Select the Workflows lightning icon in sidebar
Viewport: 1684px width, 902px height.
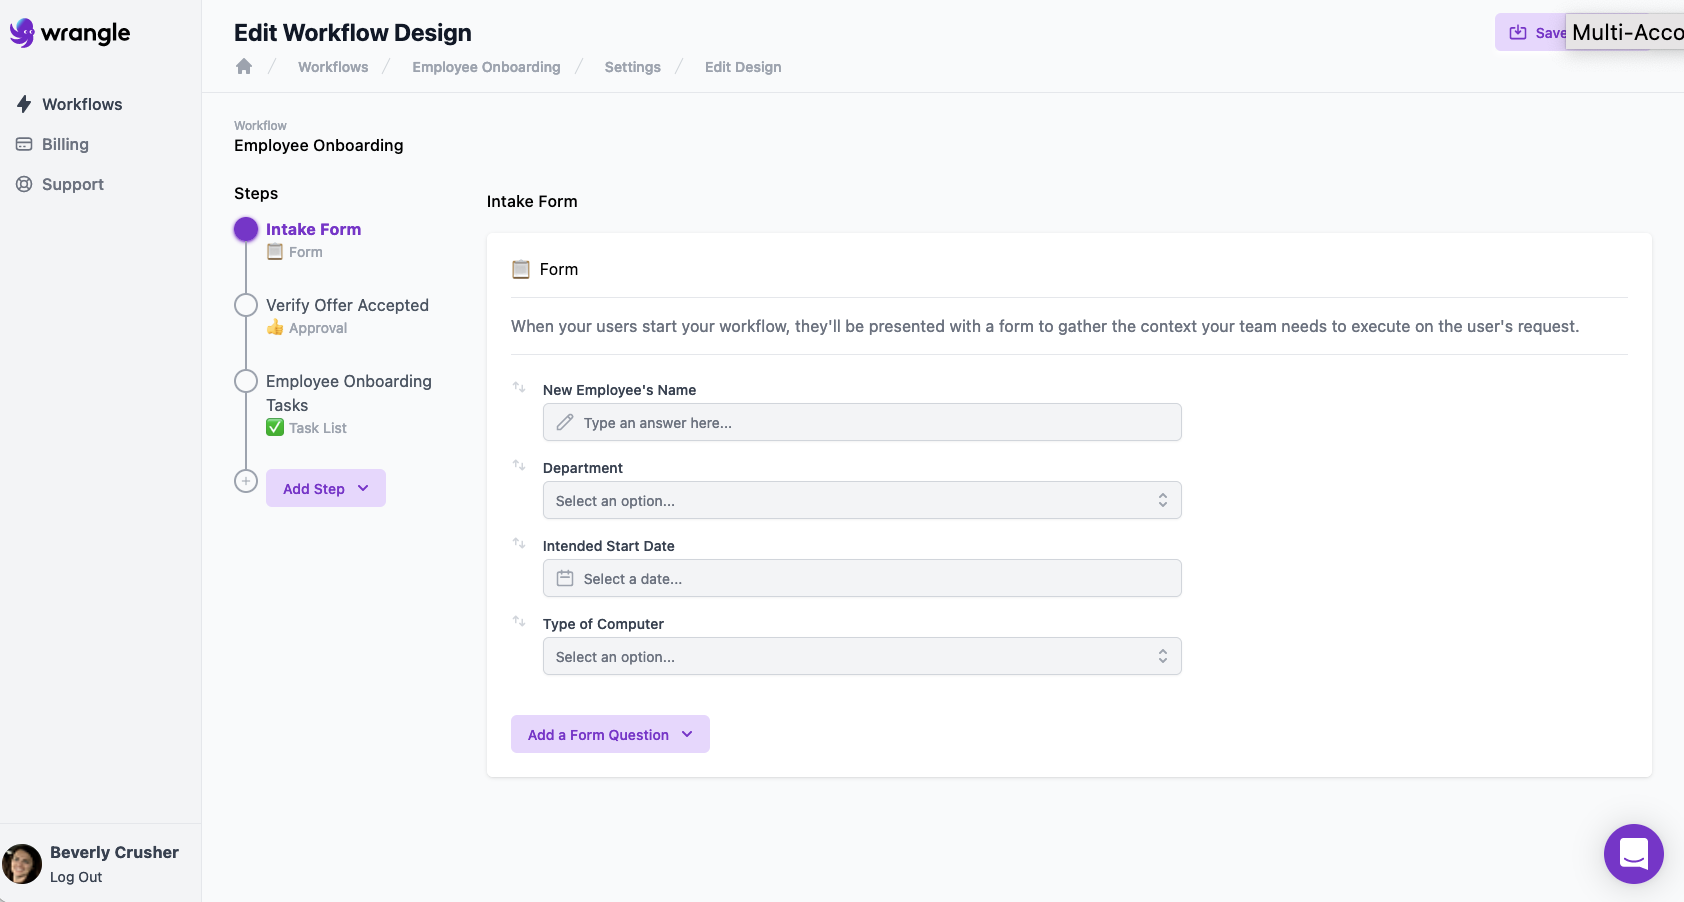click(x=23, y=104)
